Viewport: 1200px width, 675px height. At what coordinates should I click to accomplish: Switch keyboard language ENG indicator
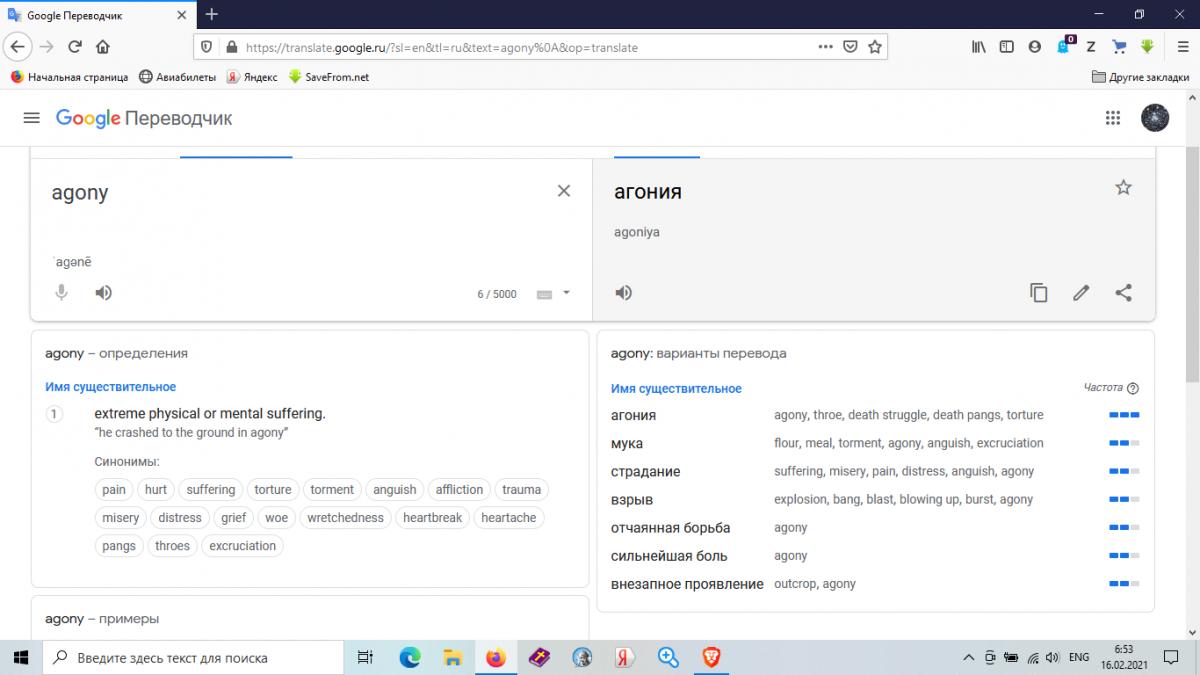pos(1079,657)
